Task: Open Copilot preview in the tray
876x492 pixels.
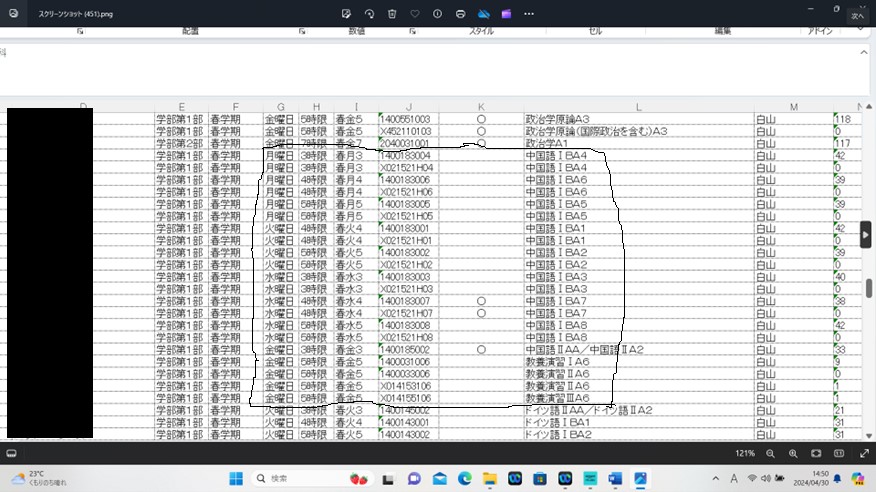Action: (858, 479)
